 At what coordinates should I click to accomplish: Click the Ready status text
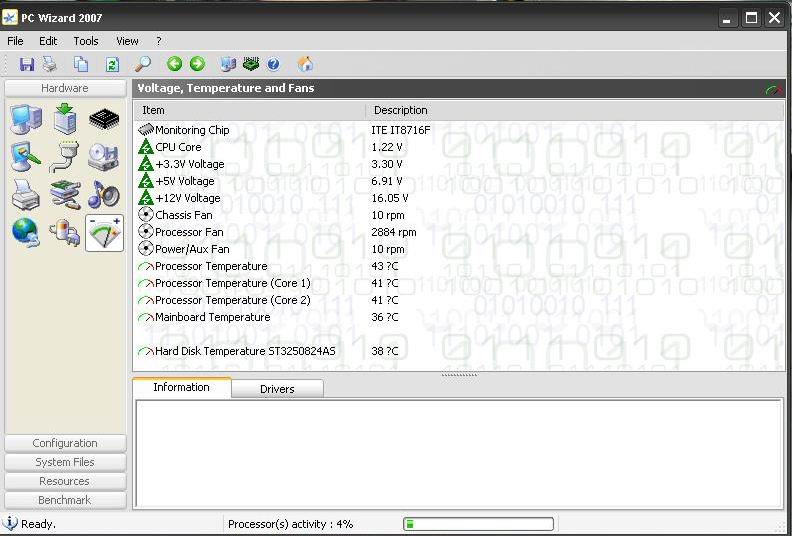click(38, 524)
